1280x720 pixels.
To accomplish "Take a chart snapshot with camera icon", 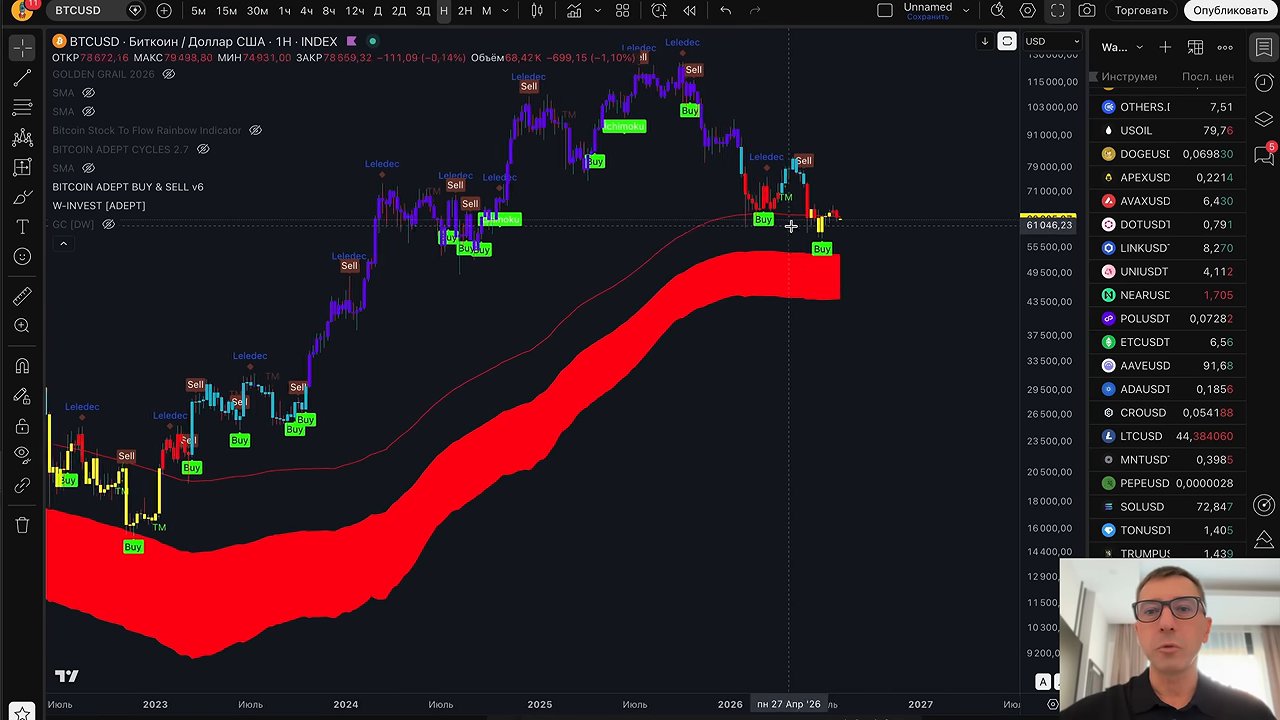I will [1087, 11].
